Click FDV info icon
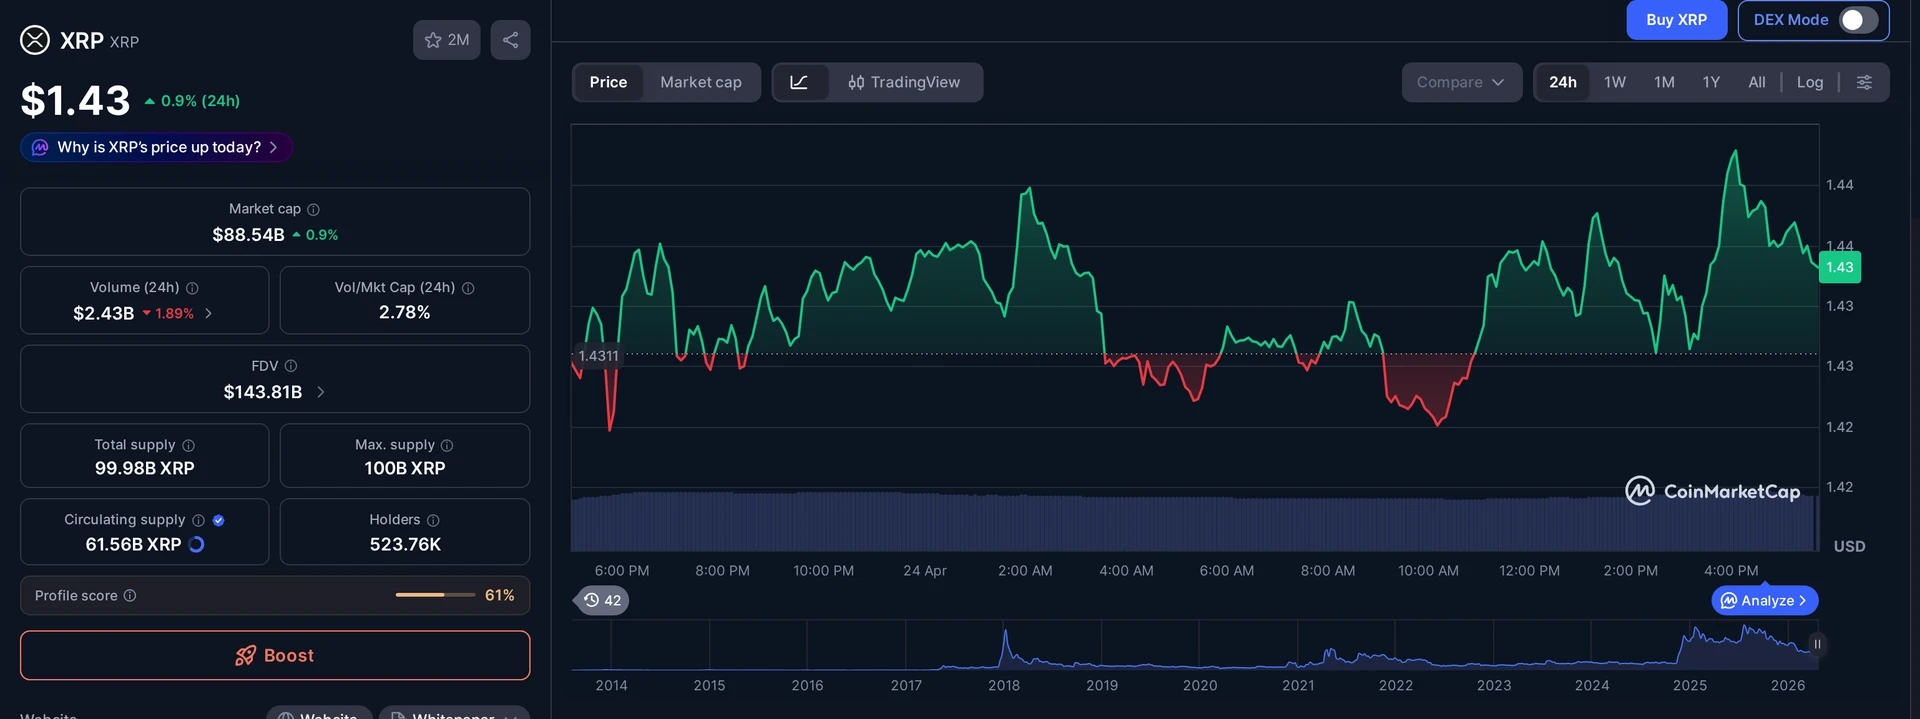1920x719 pixels. (x=291, y=366)
